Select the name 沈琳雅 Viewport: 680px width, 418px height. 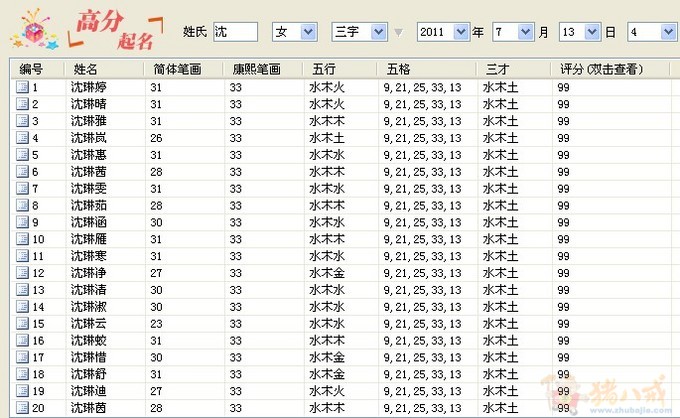point(88,121)
